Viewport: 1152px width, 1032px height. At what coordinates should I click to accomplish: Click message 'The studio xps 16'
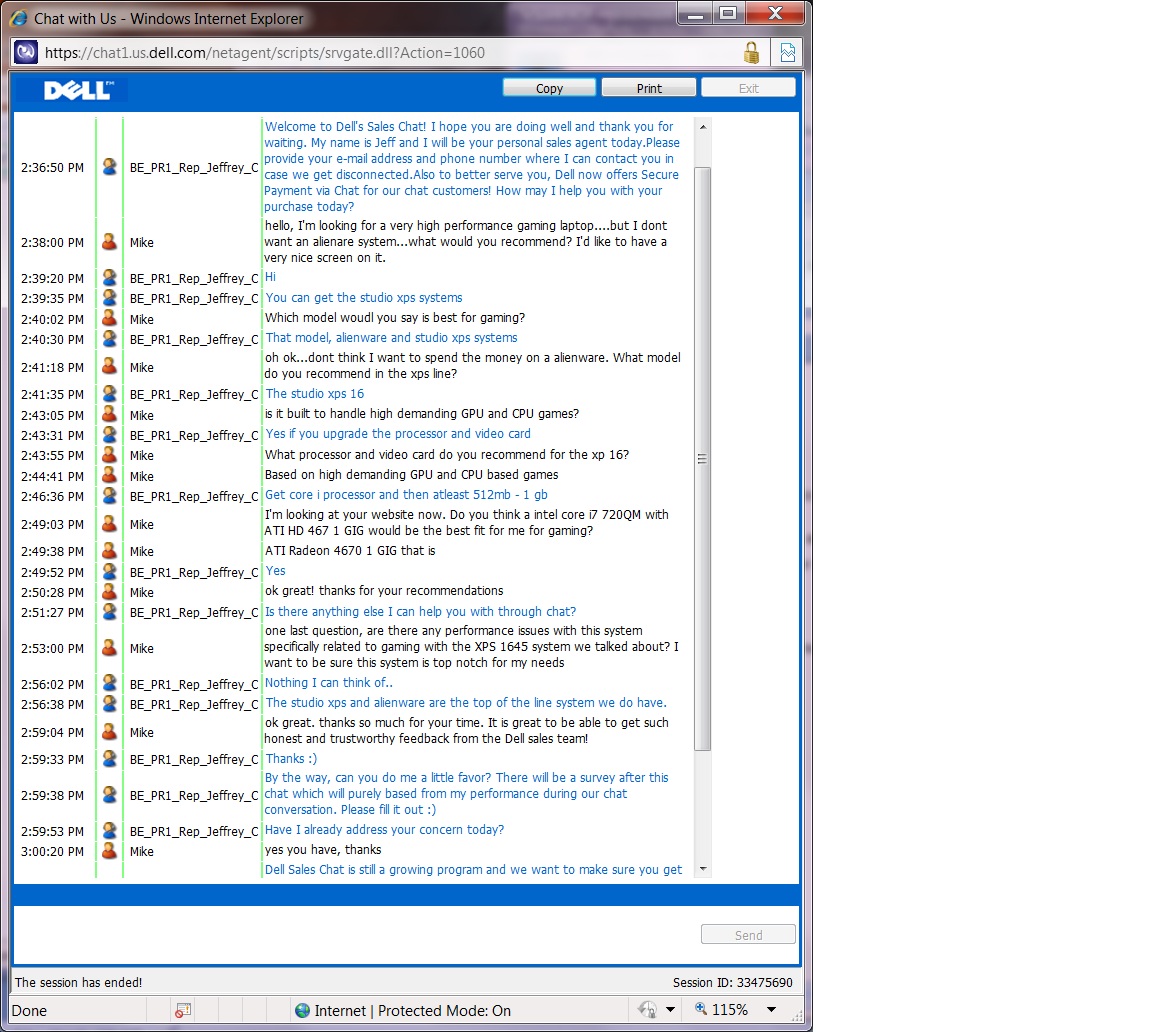click(x=314, y=394)
